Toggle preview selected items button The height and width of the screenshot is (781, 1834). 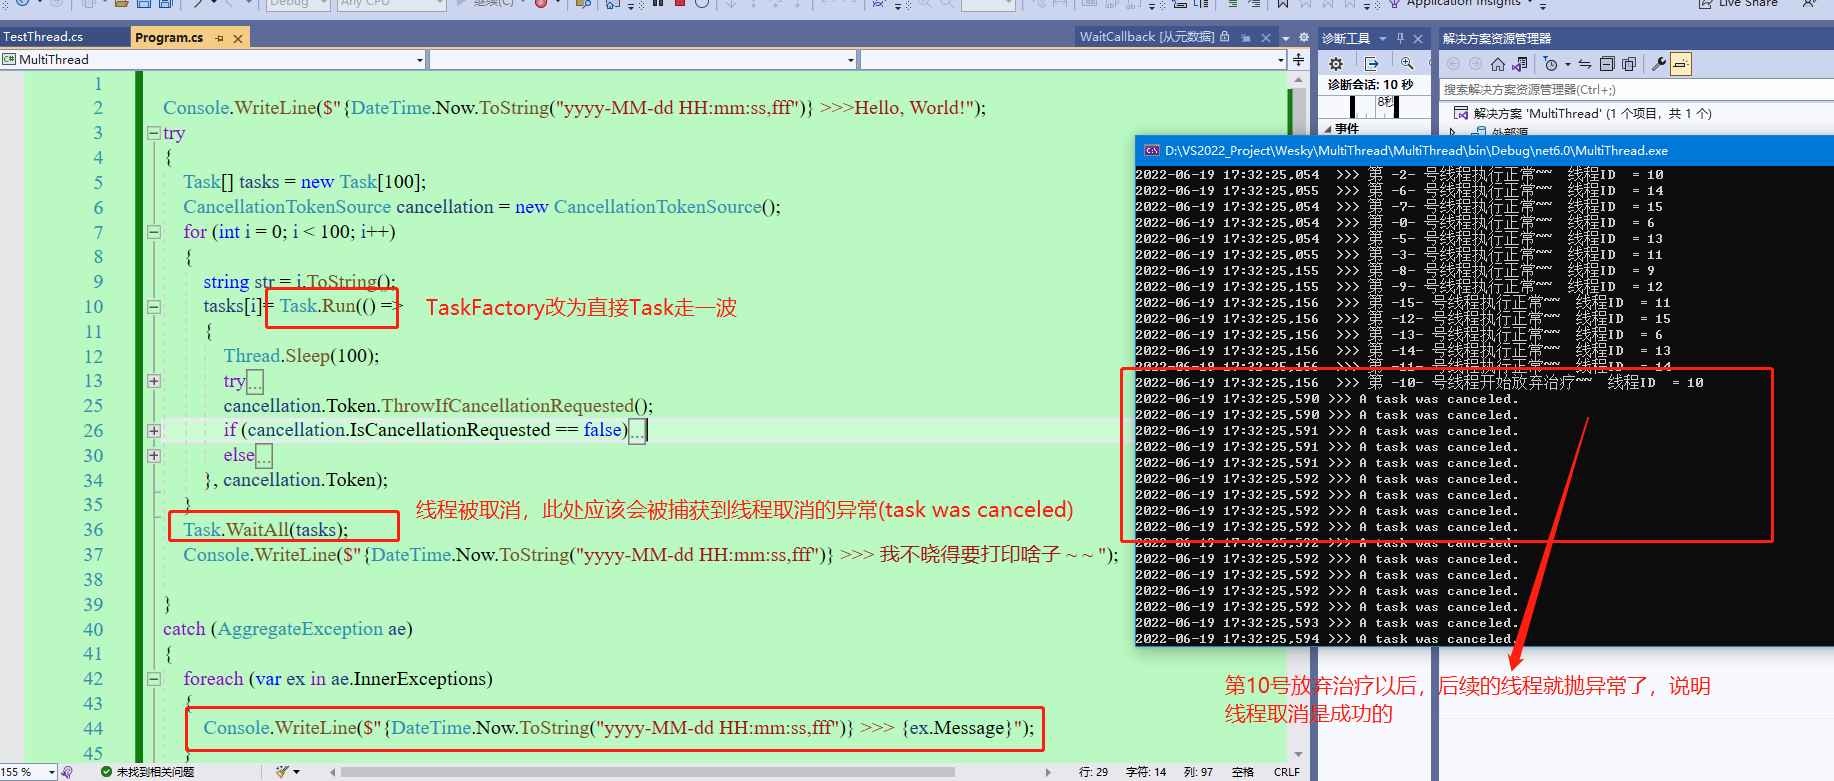click(1681, 64)
